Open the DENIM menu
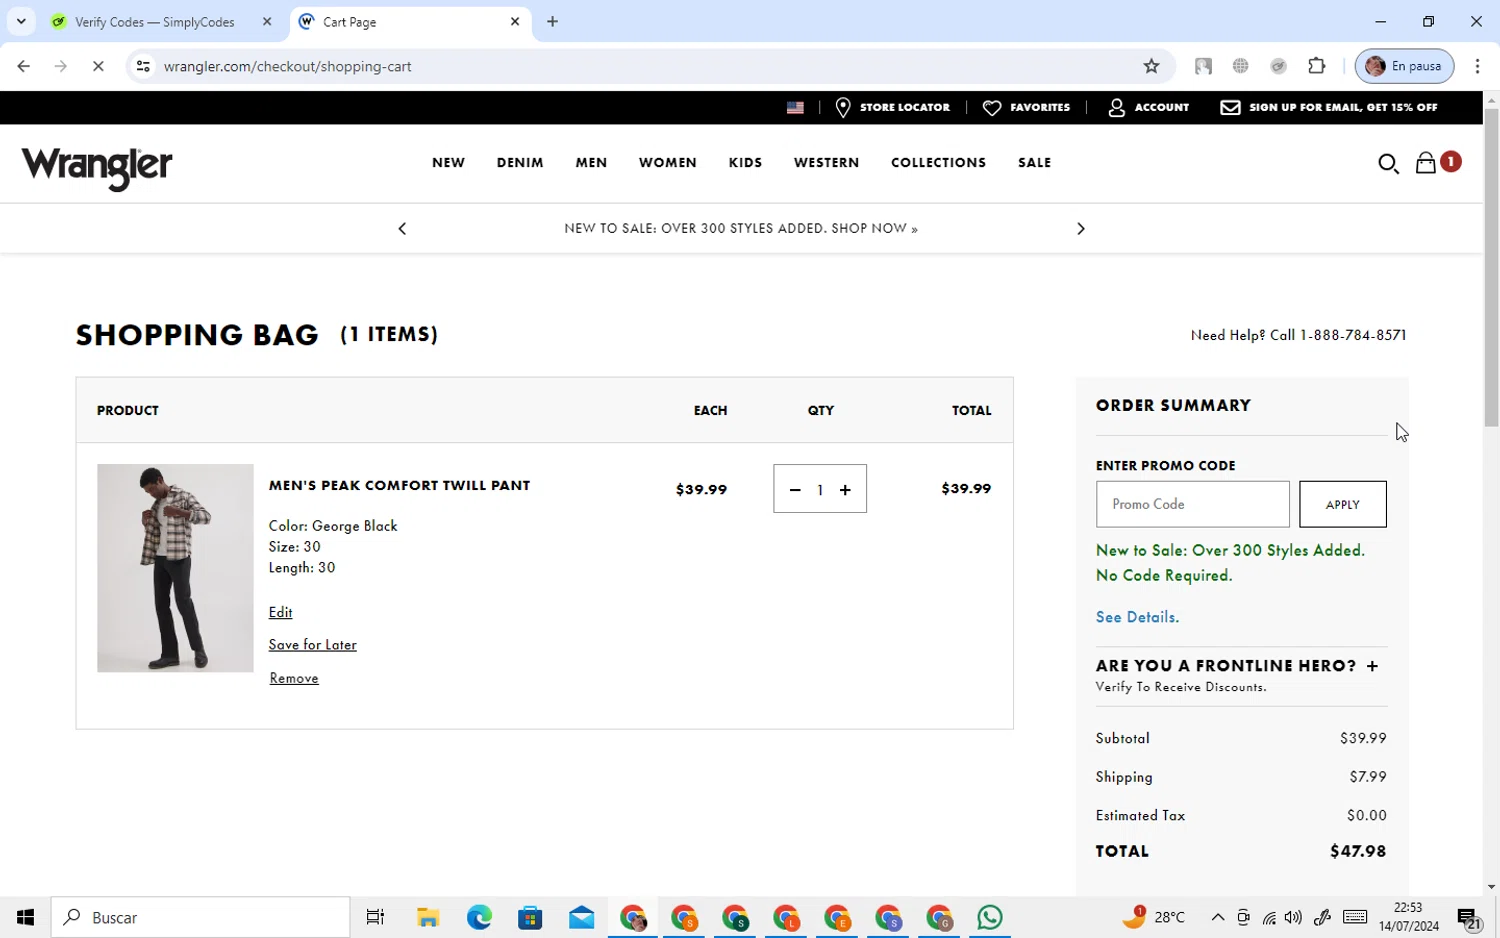The image size is (1500, 938). point(520,163)
